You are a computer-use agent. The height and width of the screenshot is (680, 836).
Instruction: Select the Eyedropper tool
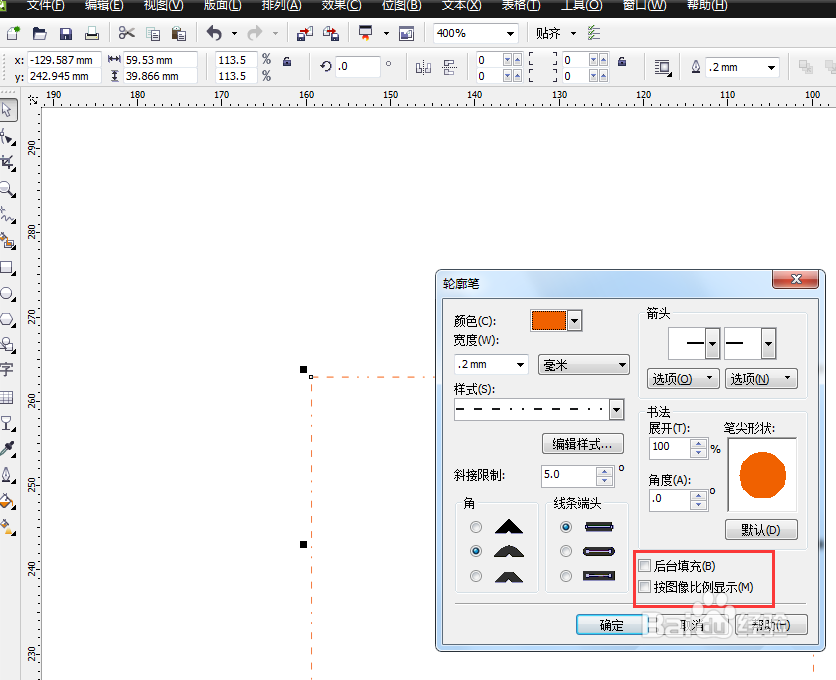point(7,449)
